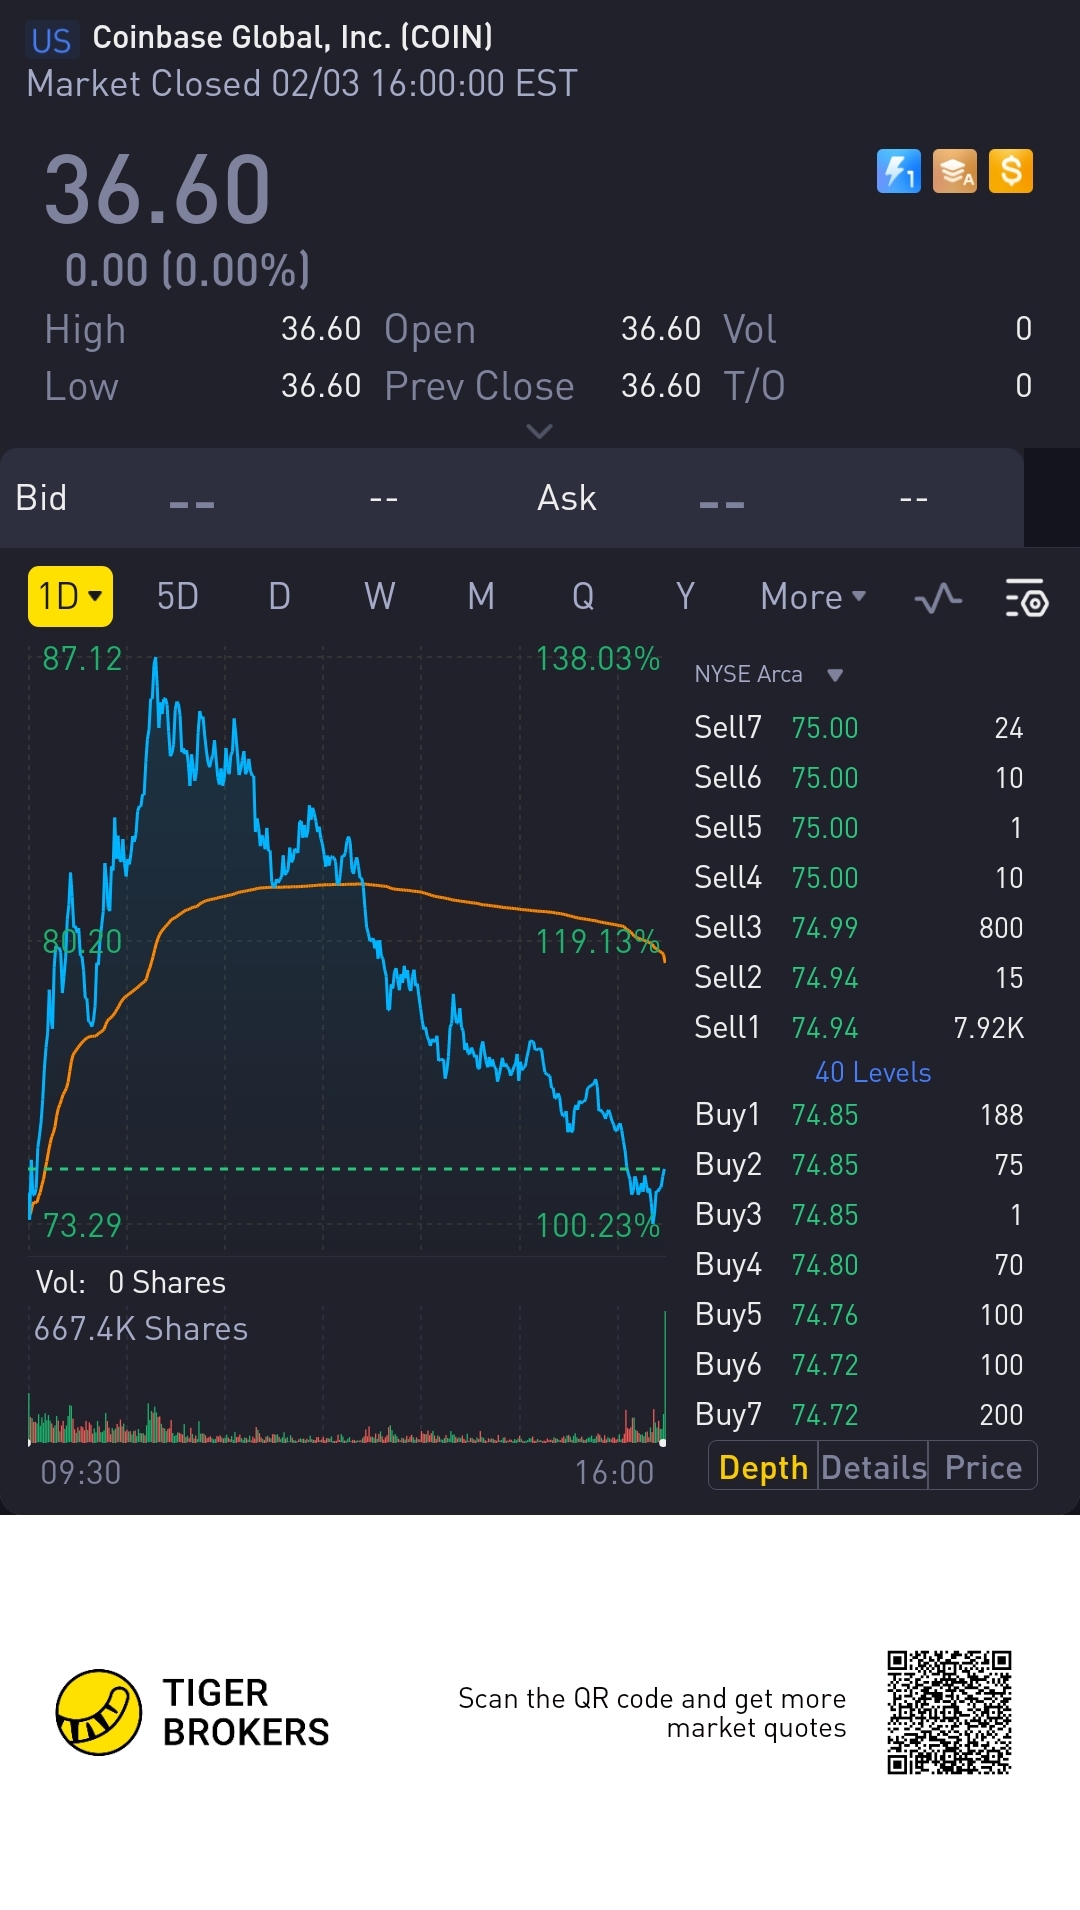The width and height of the screenshot is (1080, 1910).
Task: Tap the Sell6 75.00 order row
Action: pyautogui.click(x=859, y=778)
